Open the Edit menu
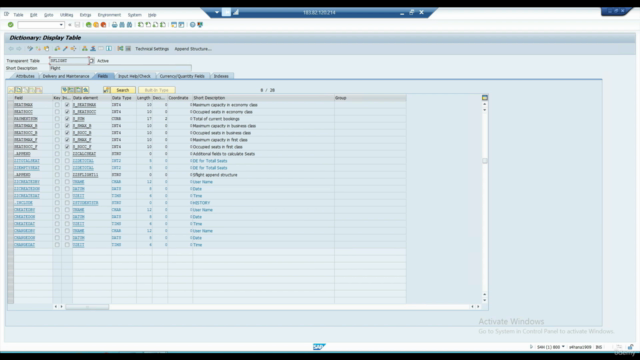 (x=33, y=15)
